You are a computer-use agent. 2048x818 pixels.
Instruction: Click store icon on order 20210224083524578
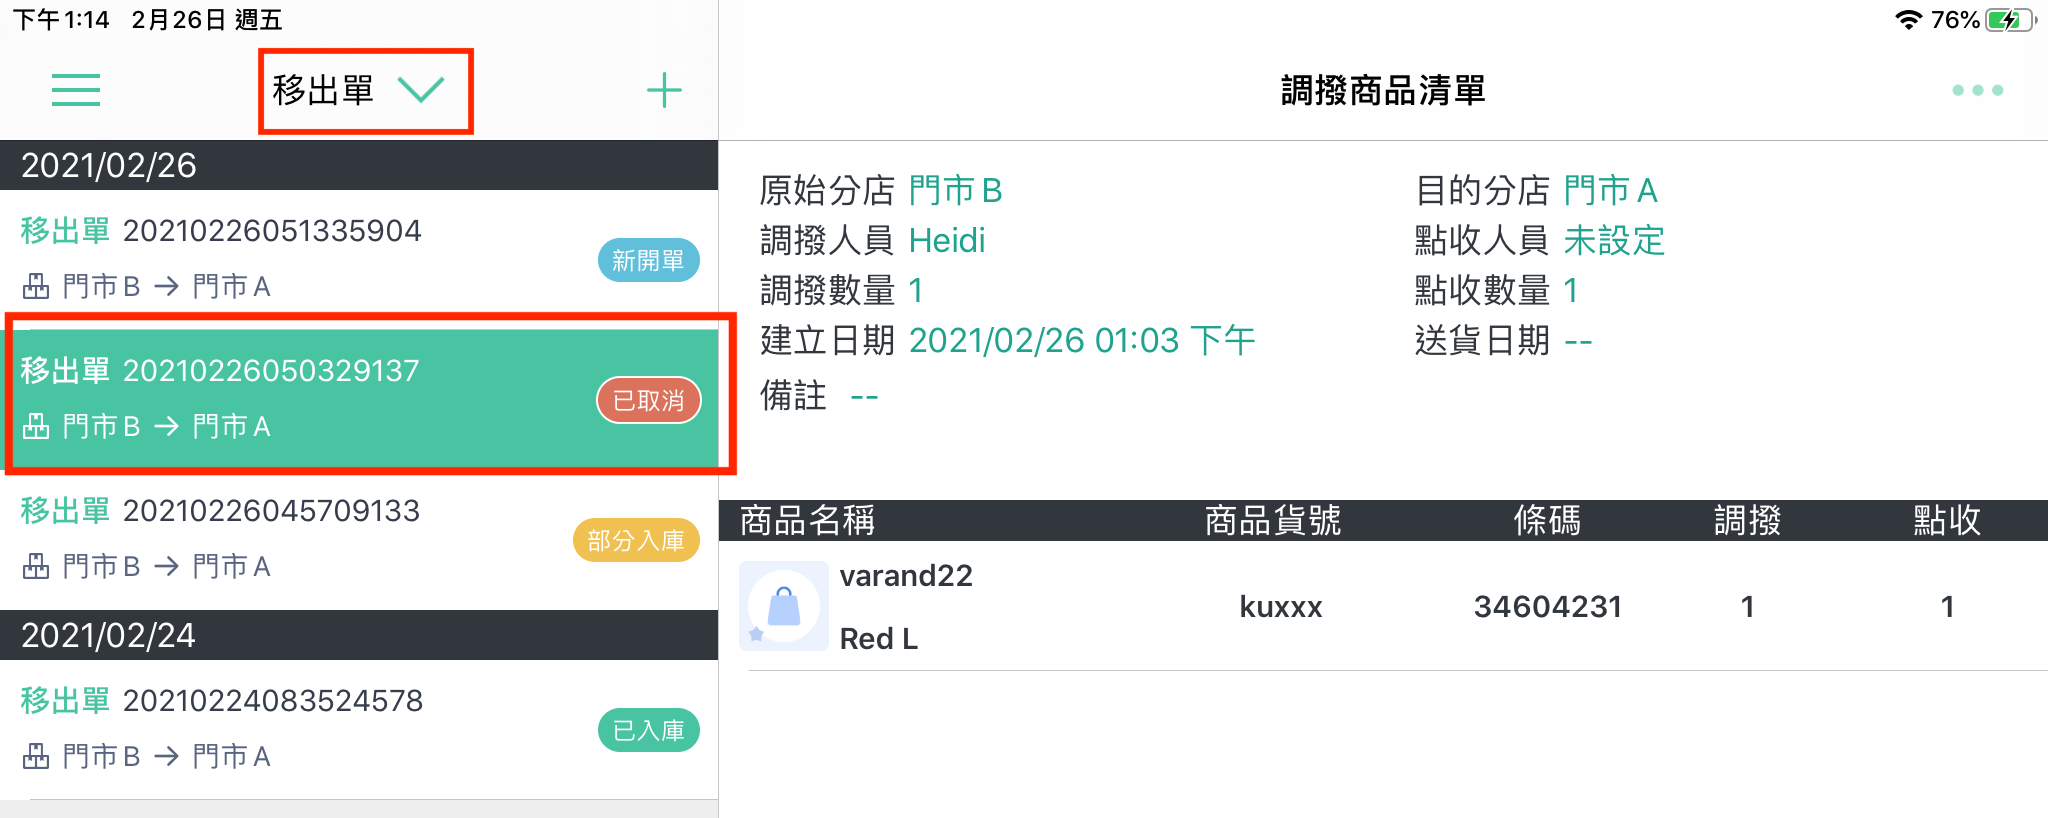click(36, 757)
